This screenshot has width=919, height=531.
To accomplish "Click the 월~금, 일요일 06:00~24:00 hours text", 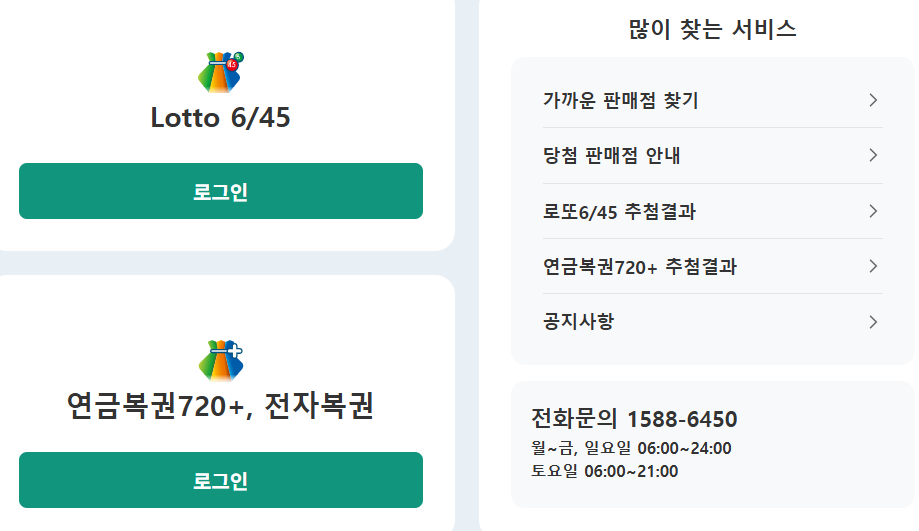I will point(631,448).
